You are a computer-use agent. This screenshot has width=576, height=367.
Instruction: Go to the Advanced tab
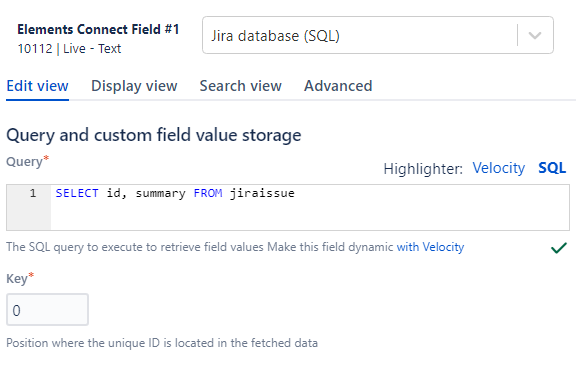point(338,86)
